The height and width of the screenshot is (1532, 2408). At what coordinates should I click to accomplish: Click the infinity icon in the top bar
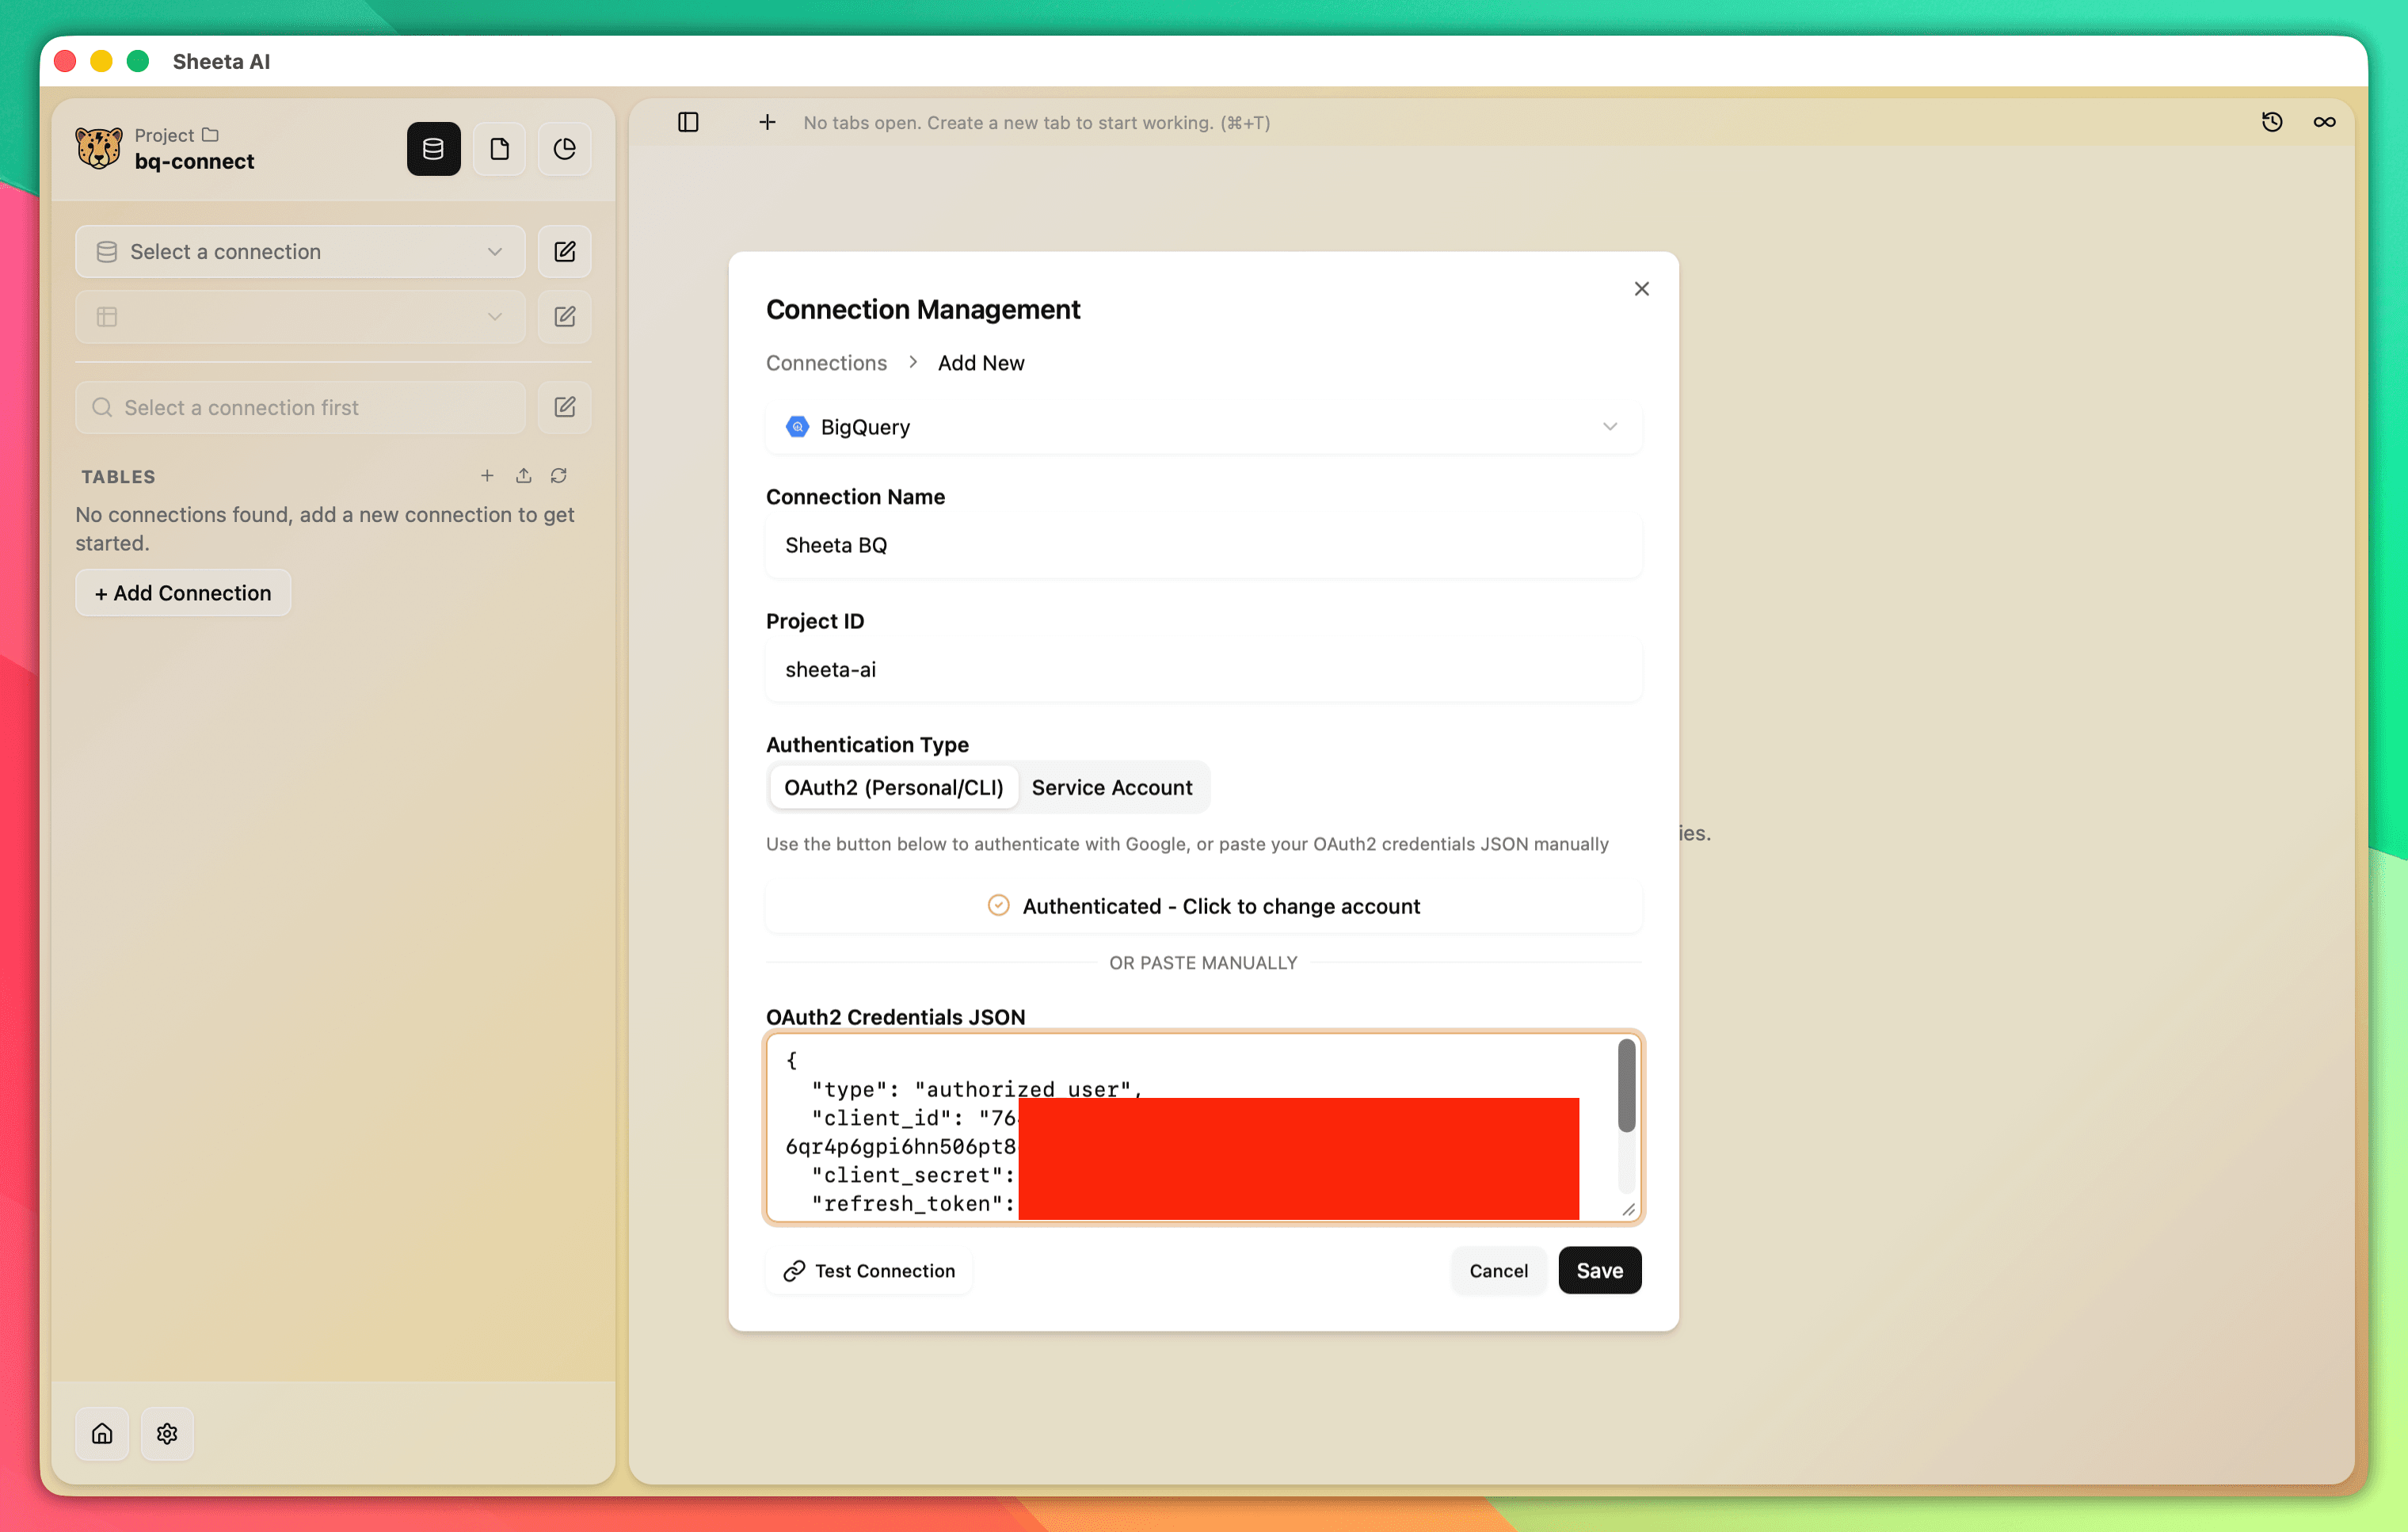pos(2324,121)
